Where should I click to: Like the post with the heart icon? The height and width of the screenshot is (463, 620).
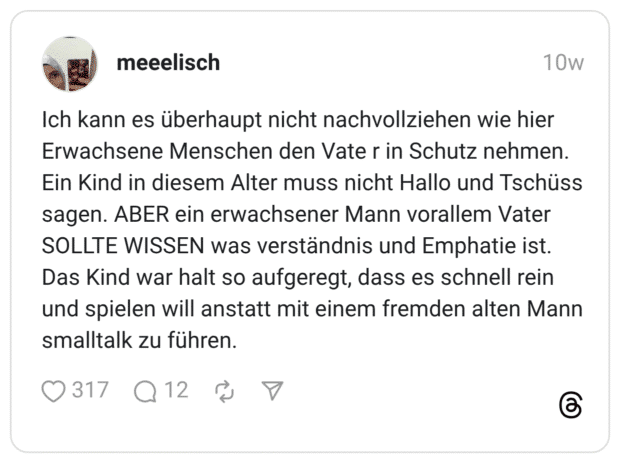(x=53, y=391)
